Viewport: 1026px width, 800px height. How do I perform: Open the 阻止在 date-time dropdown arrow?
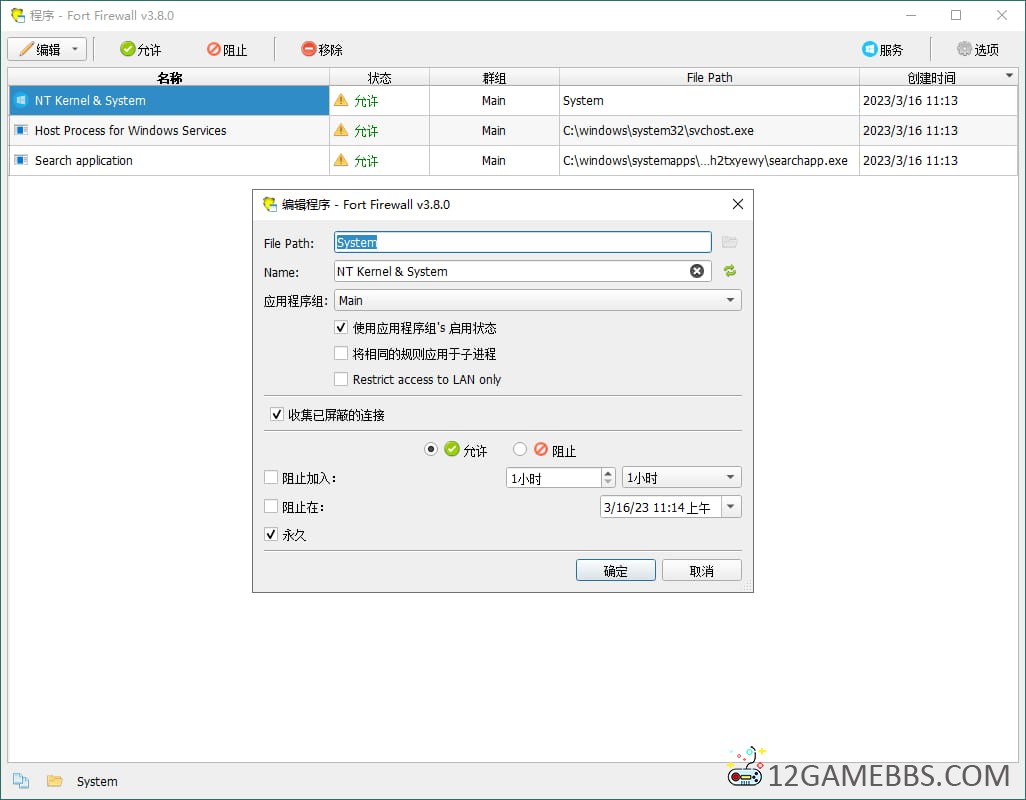pos(731,506)
